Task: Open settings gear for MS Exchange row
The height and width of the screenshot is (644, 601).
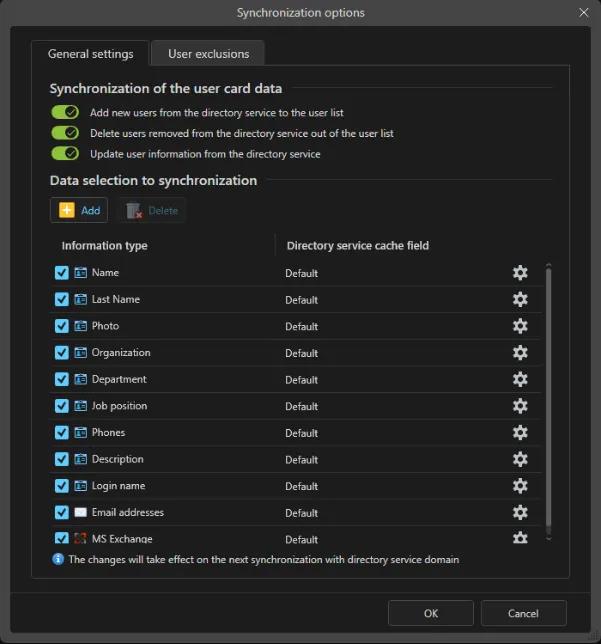Action: point(520,538)
